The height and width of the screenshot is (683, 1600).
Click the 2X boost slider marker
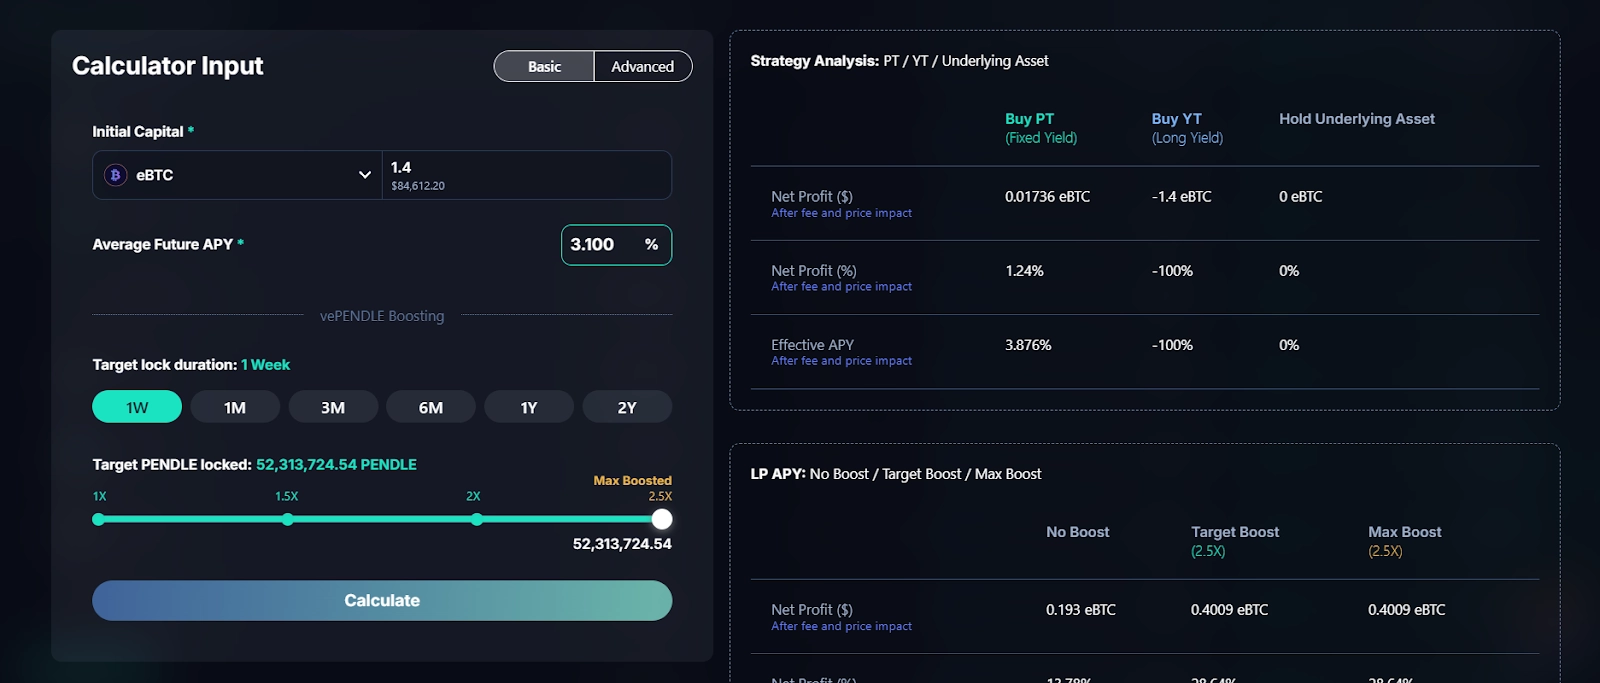[477, 519]
